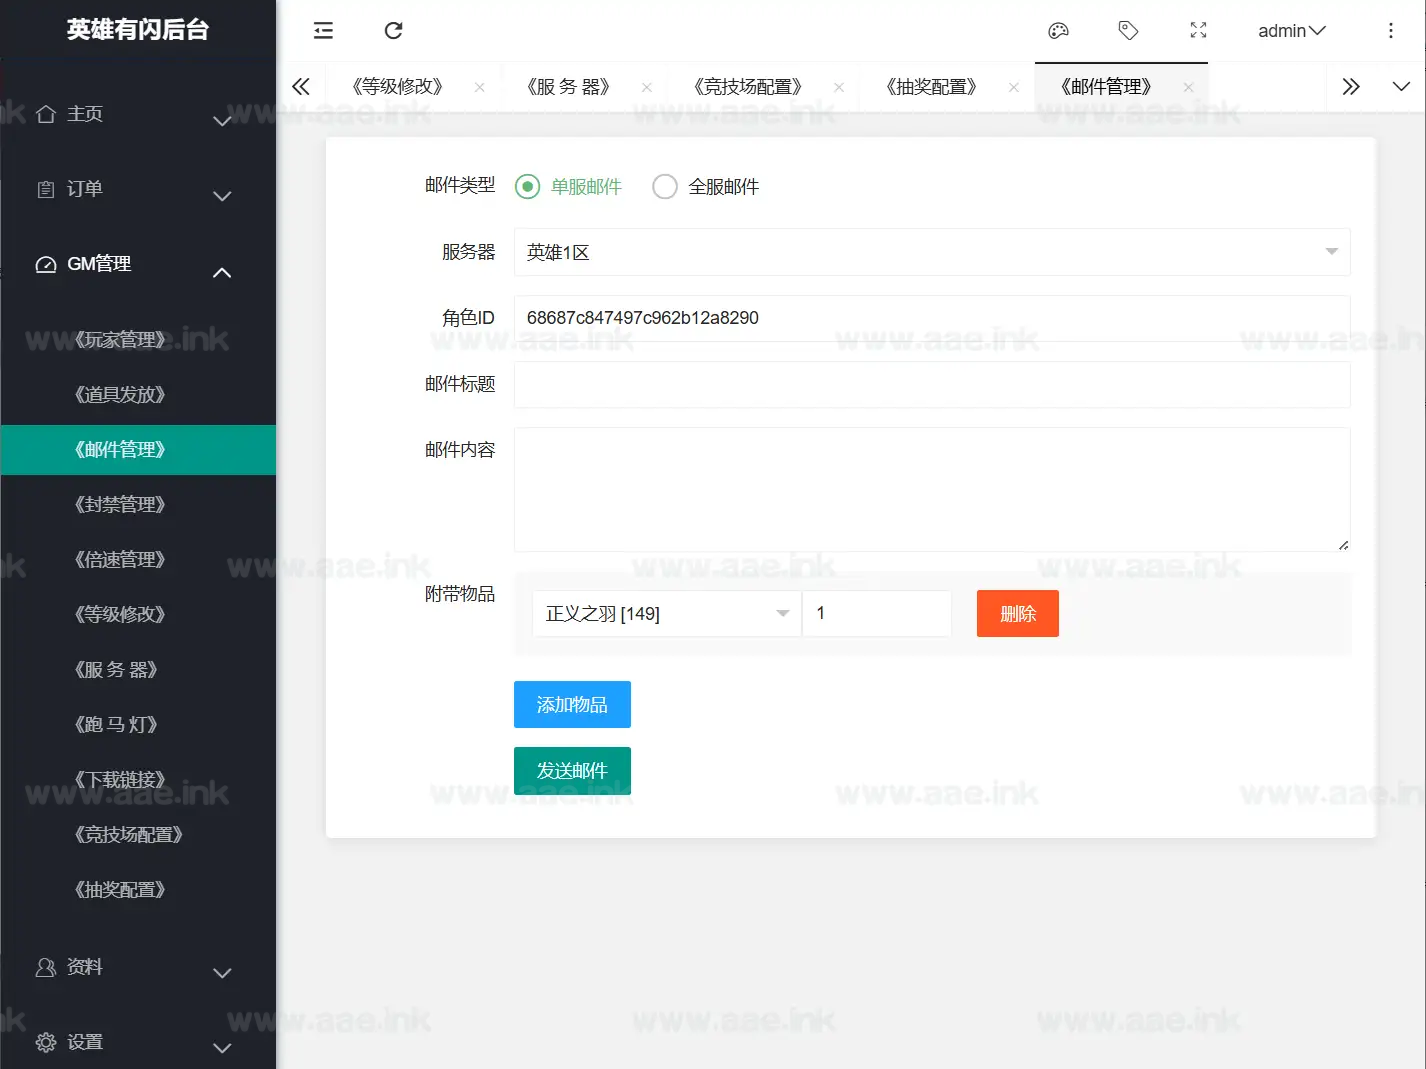Open the vertical three-dot more menu
Screen dimensions: 1426x1069
click(x=1390, y=30)
